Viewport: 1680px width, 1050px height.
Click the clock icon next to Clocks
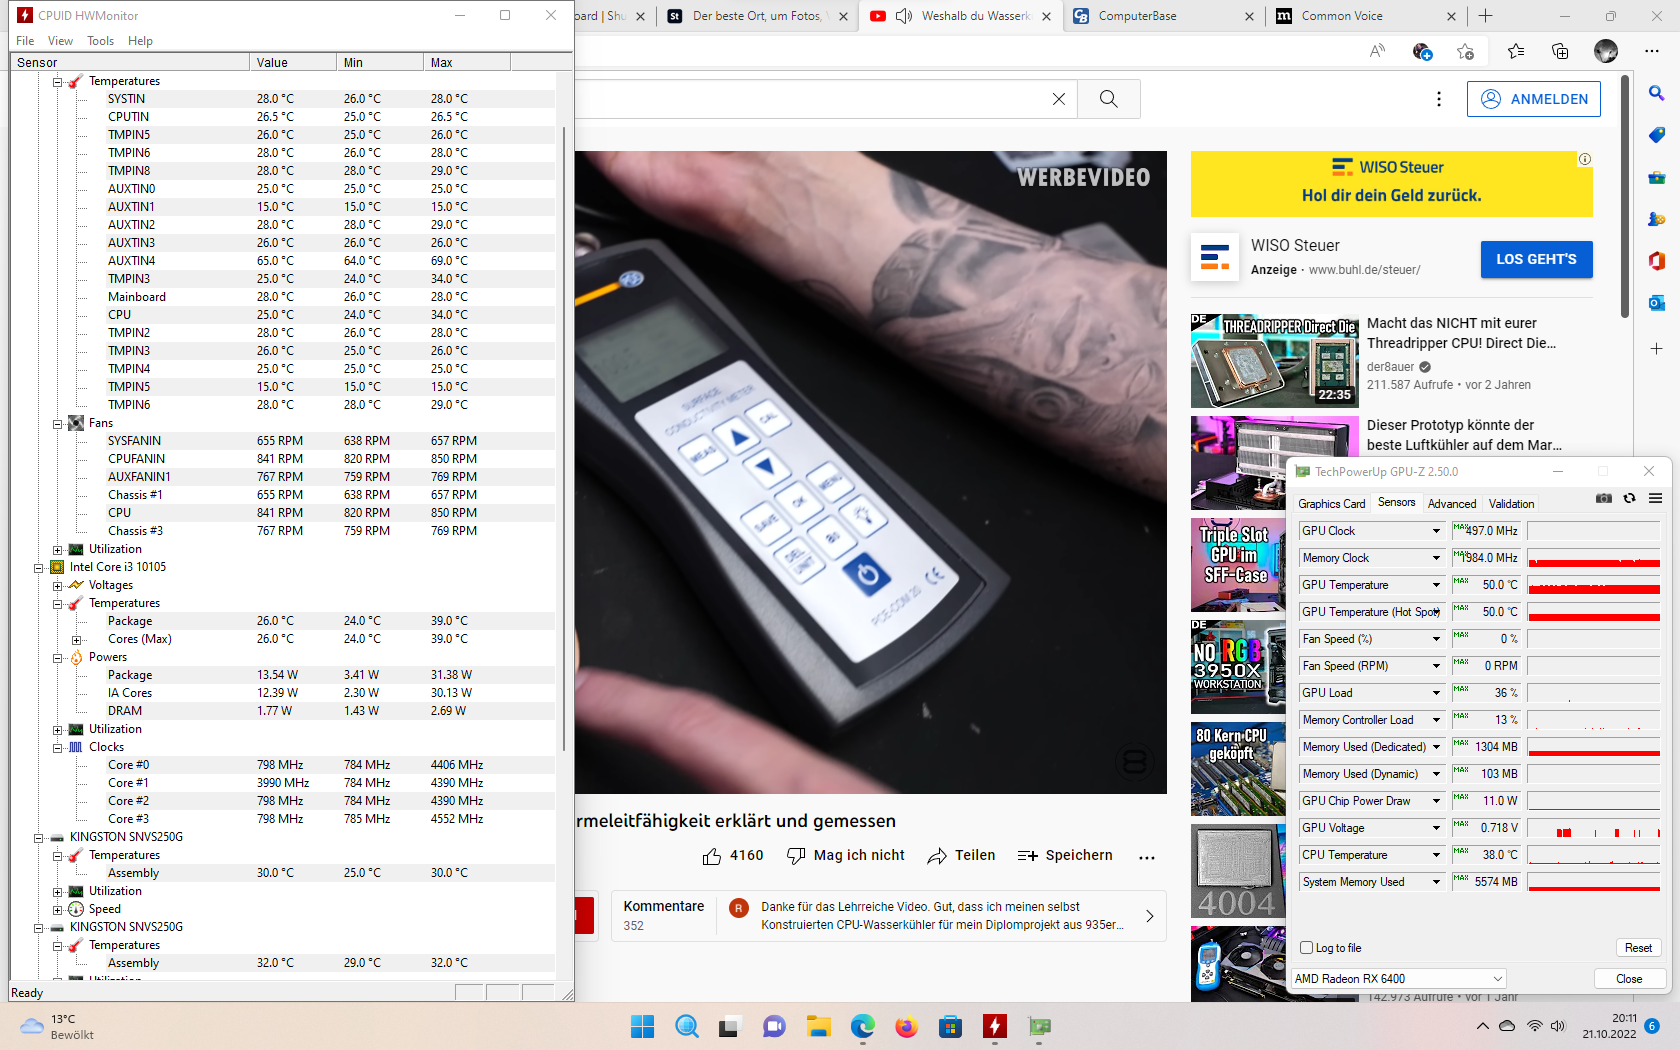(75, 747)
